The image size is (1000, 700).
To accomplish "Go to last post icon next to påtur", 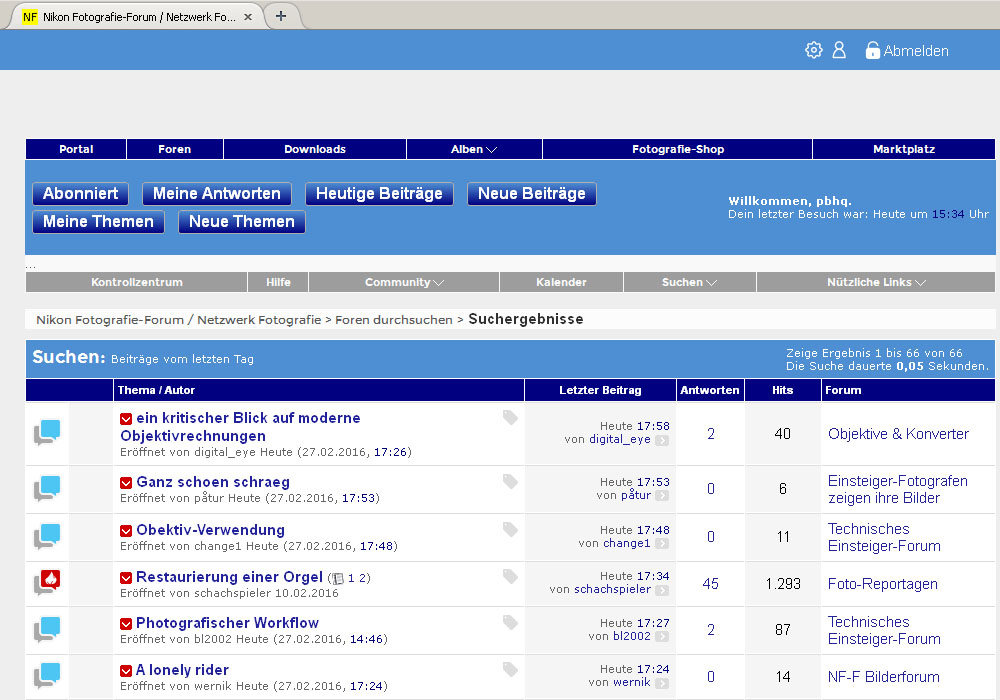I will click(x=662, y=495).
